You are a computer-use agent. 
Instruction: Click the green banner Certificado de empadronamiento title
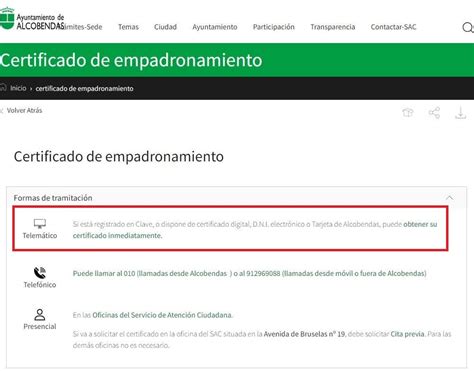click(x=131, y=60)
